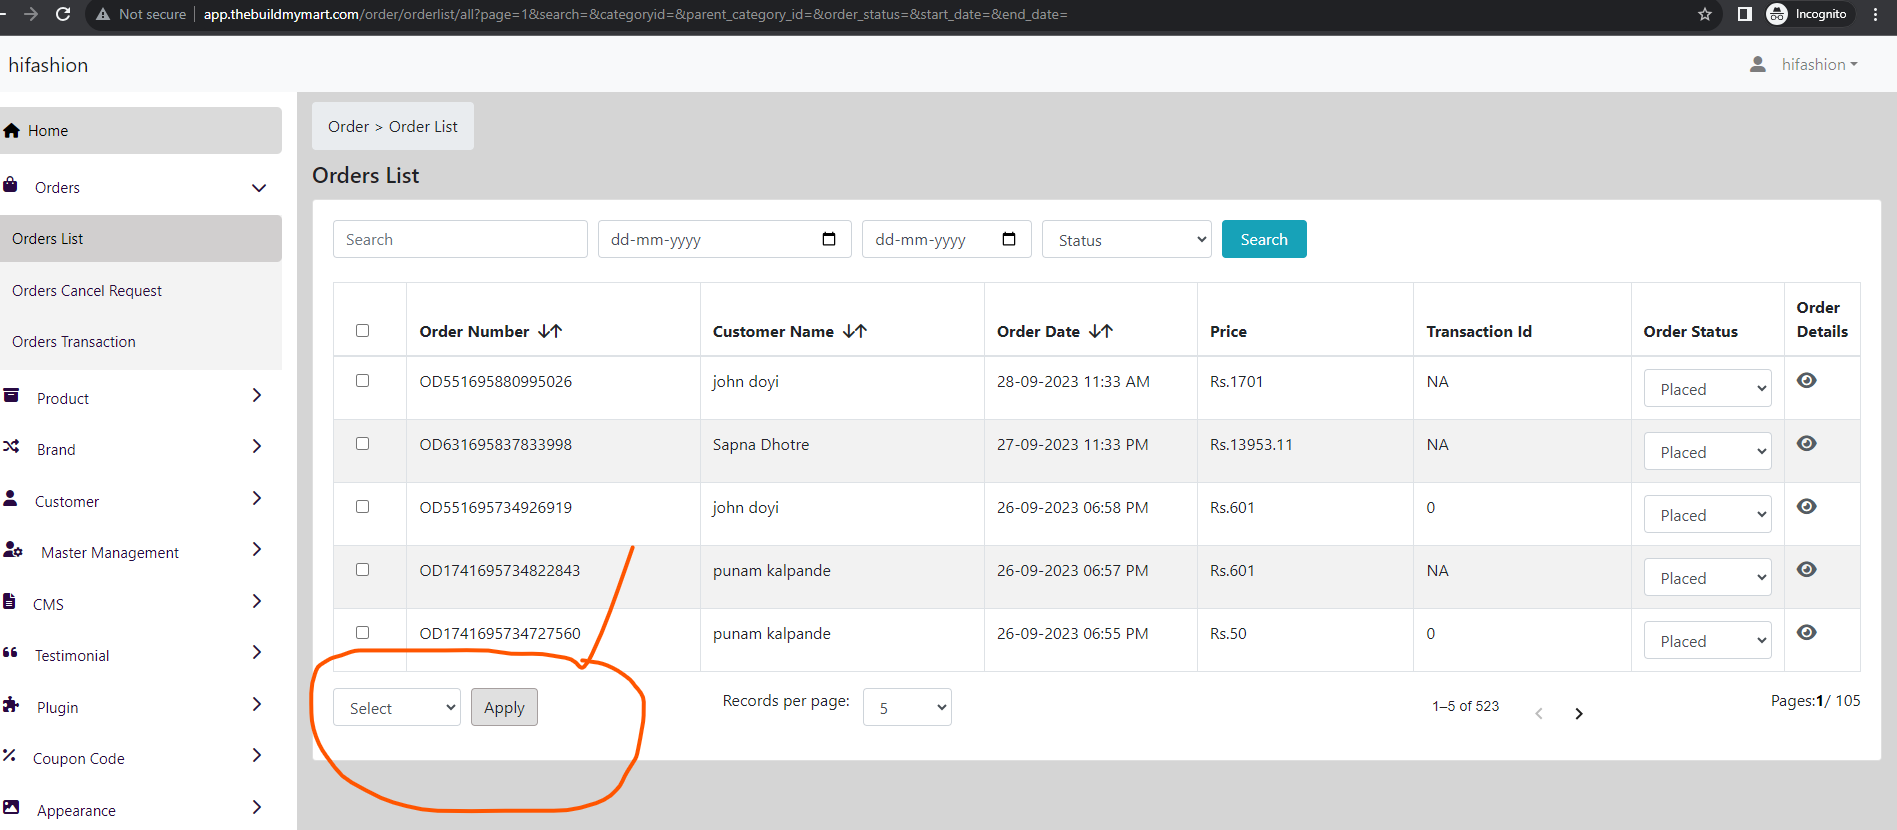Click the Orders shopping bag icon
Screen dimensions: 1897x830
[10, 185]
